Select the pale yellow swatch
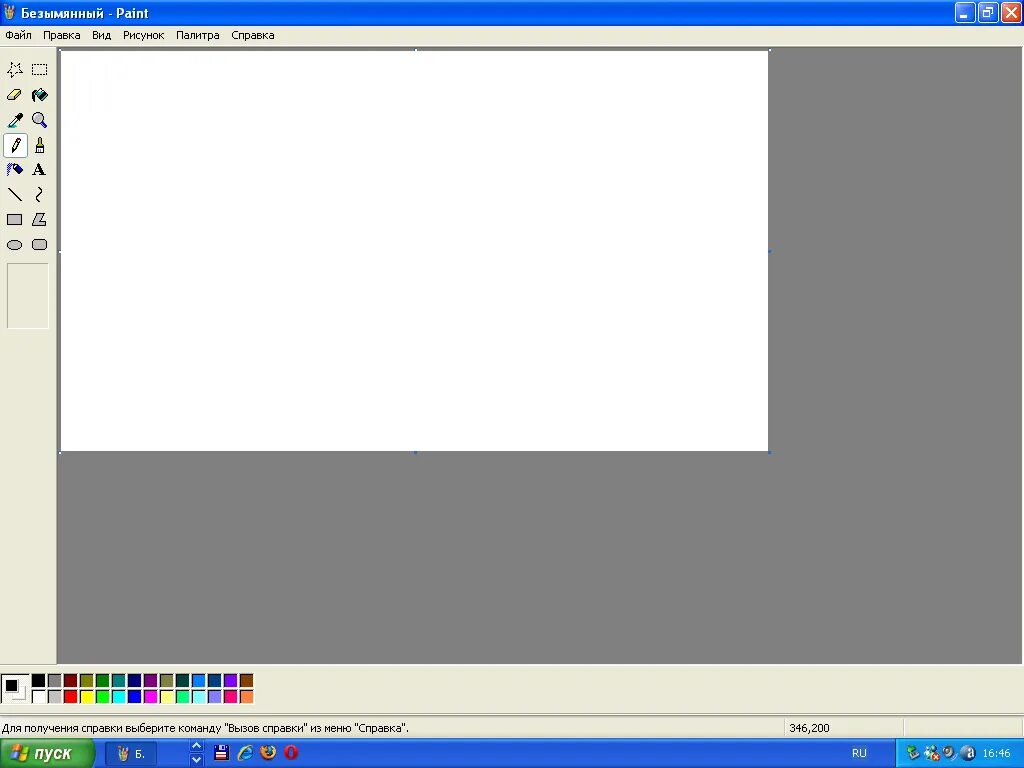 [167, 697]
